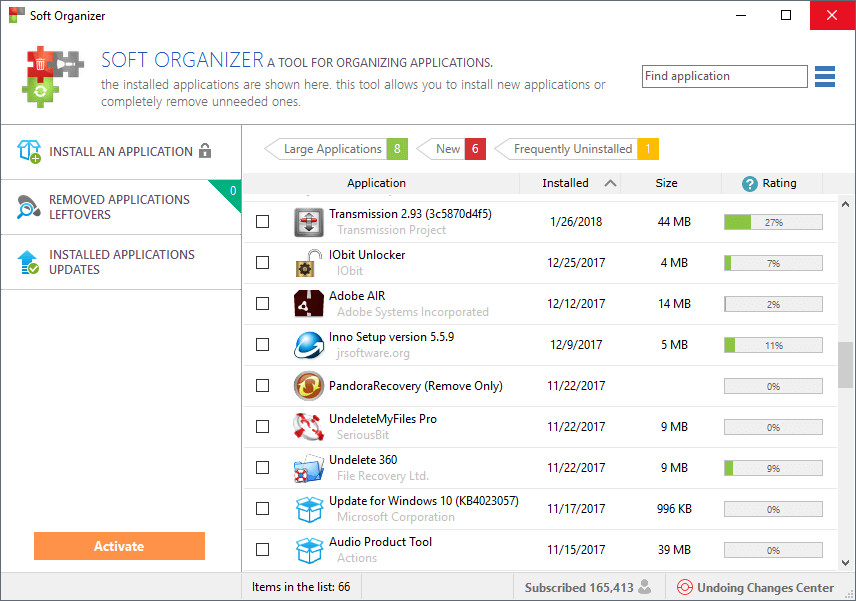Image resolution: width=856 pixels, height=601 pixels.
Task: Open the hamburger menu icon
Action: click(x=825, y=76)
